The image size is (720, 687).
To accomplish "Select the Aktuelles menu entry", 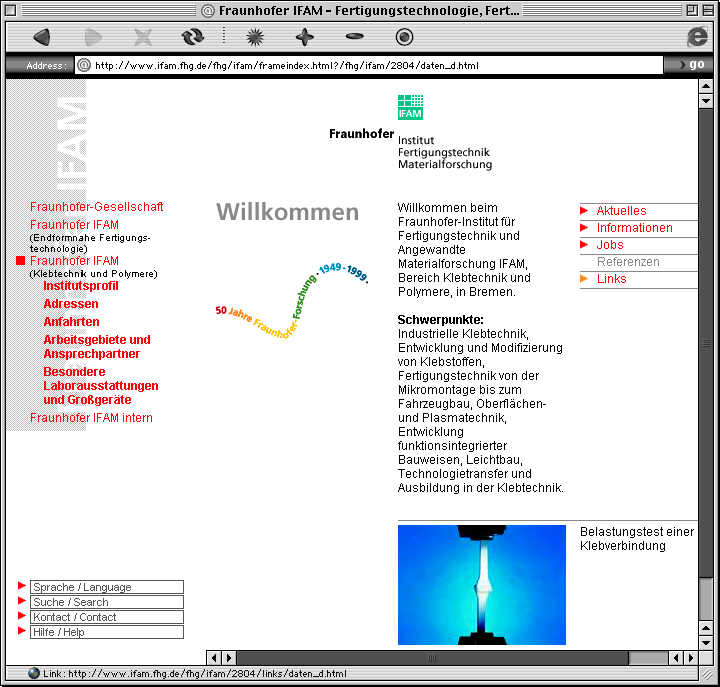I will pos(621,210).
